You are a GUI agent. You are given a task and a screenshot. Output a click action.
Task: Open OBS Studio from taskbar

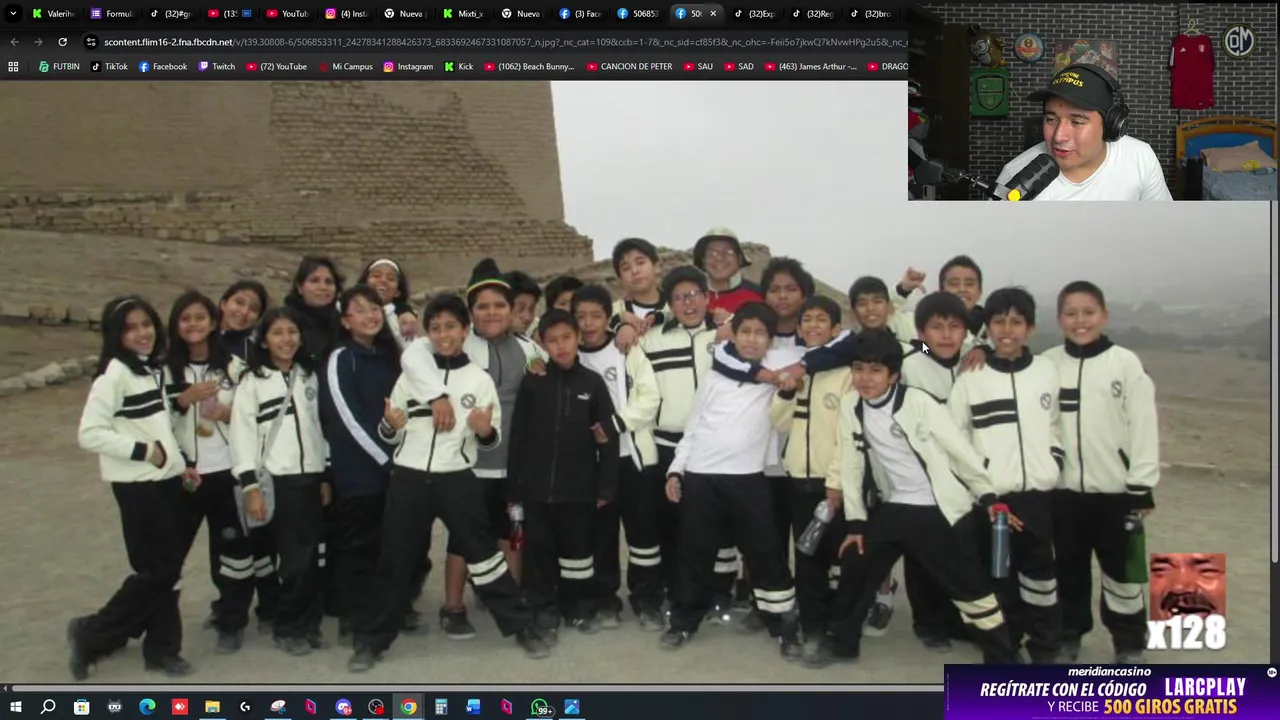[x=376, y=707]
